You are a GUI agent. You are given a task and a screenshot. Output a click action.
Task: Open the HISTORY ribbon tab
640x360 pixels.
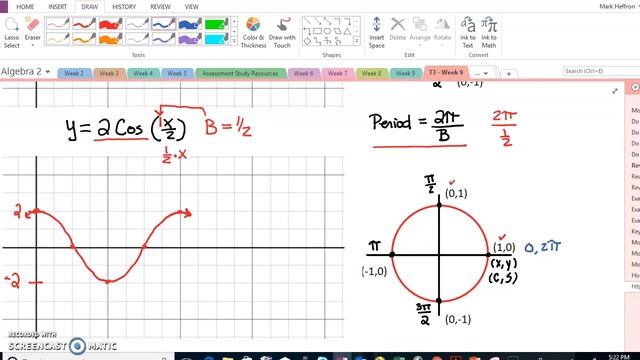coord(124,7)
